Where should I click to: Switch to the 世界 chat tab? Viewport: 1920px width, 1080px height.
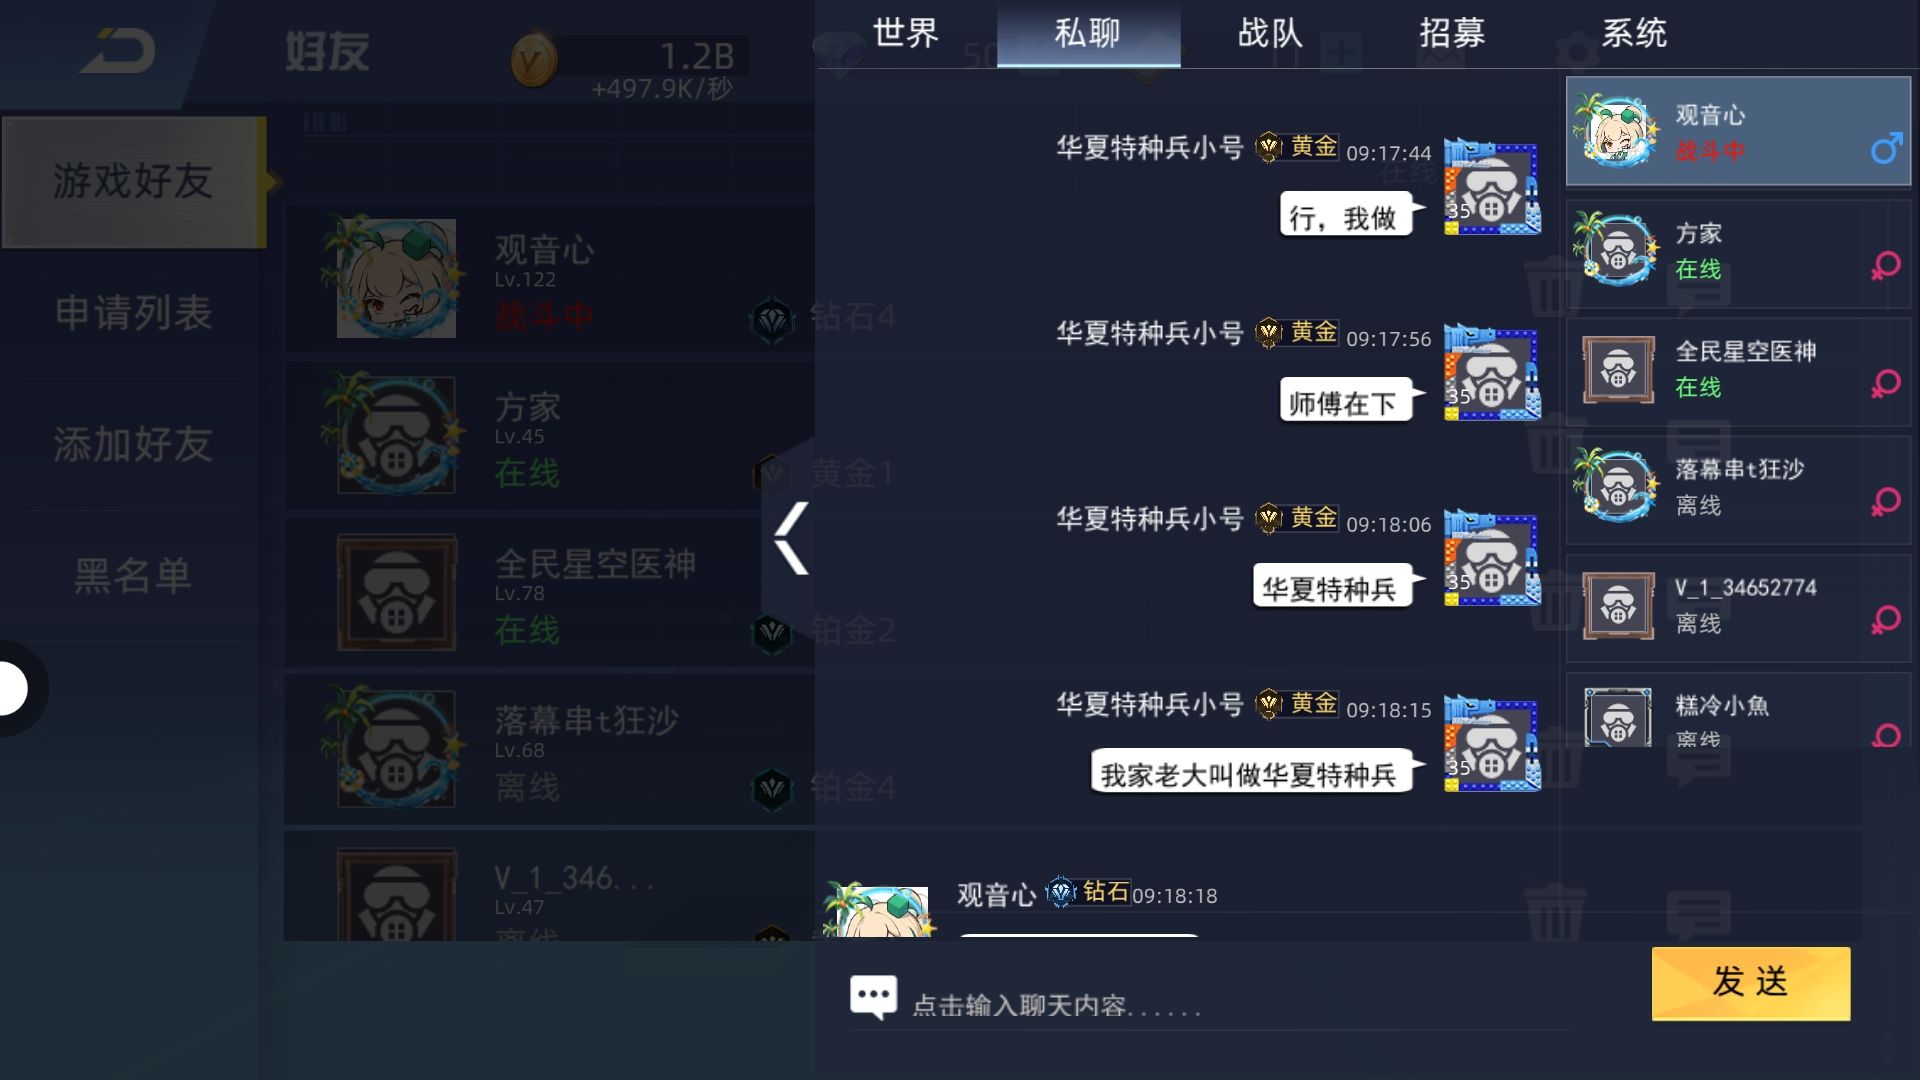click(x=905, y=34)
